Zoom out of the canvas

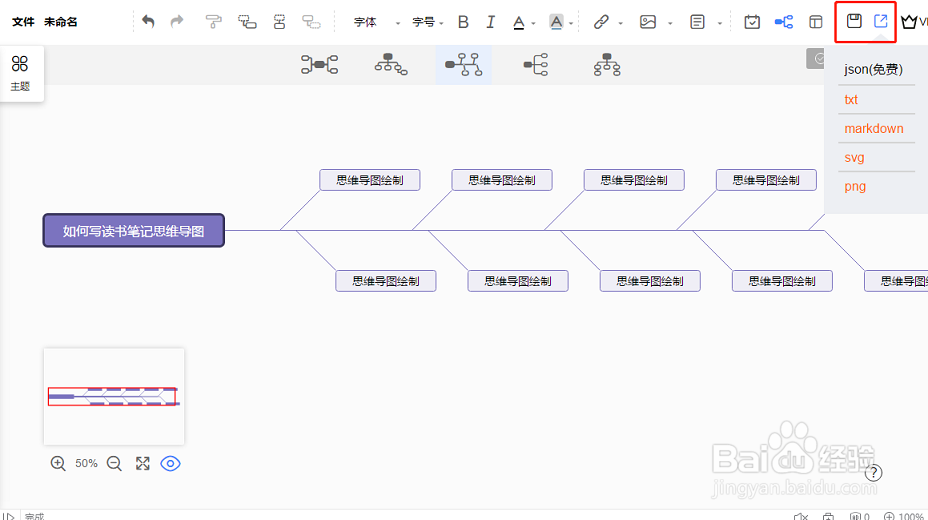[x=114, y=463]
